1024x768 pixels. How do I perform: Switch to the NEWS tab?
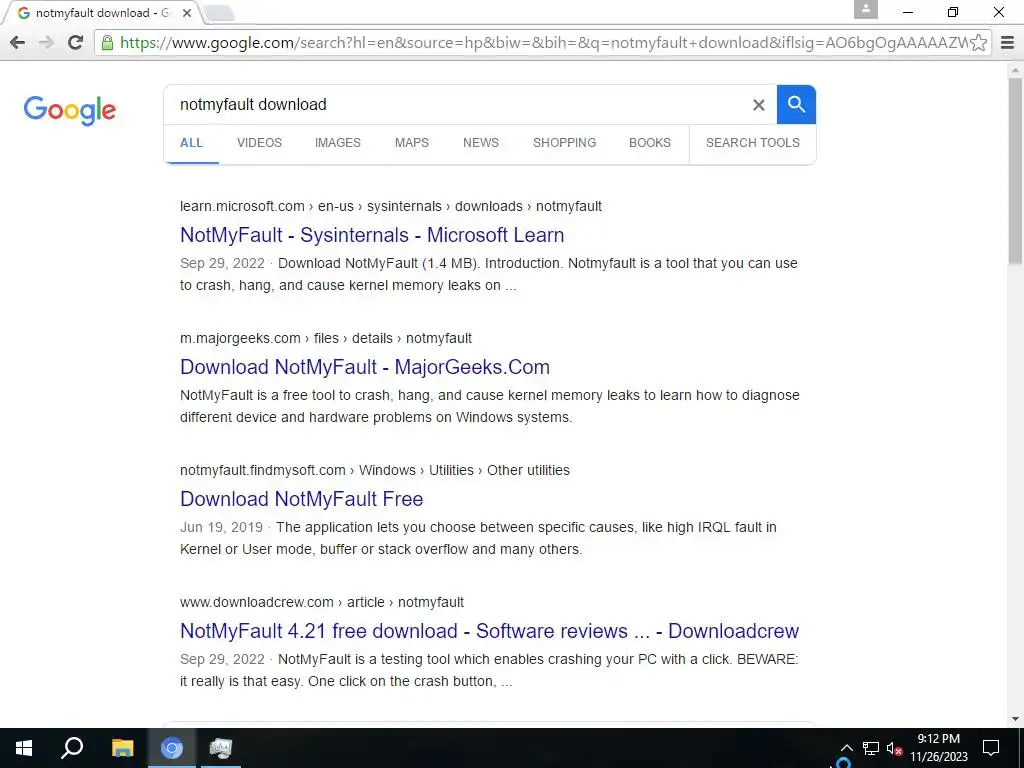click(481, 142)
